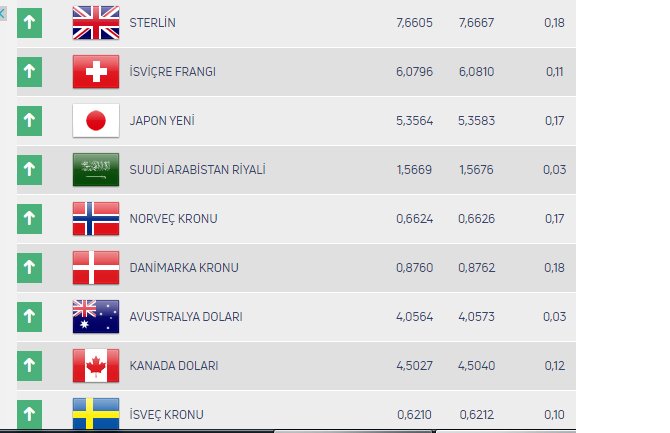
Task: Click the Australian flag icon
Action: pos(96,316)
